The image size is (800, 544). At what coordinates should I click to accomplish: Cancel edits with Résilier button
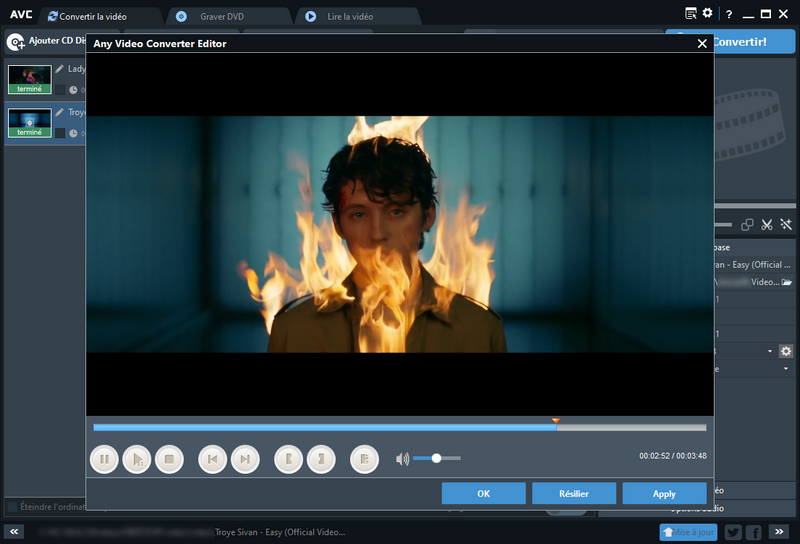(574, 493)
